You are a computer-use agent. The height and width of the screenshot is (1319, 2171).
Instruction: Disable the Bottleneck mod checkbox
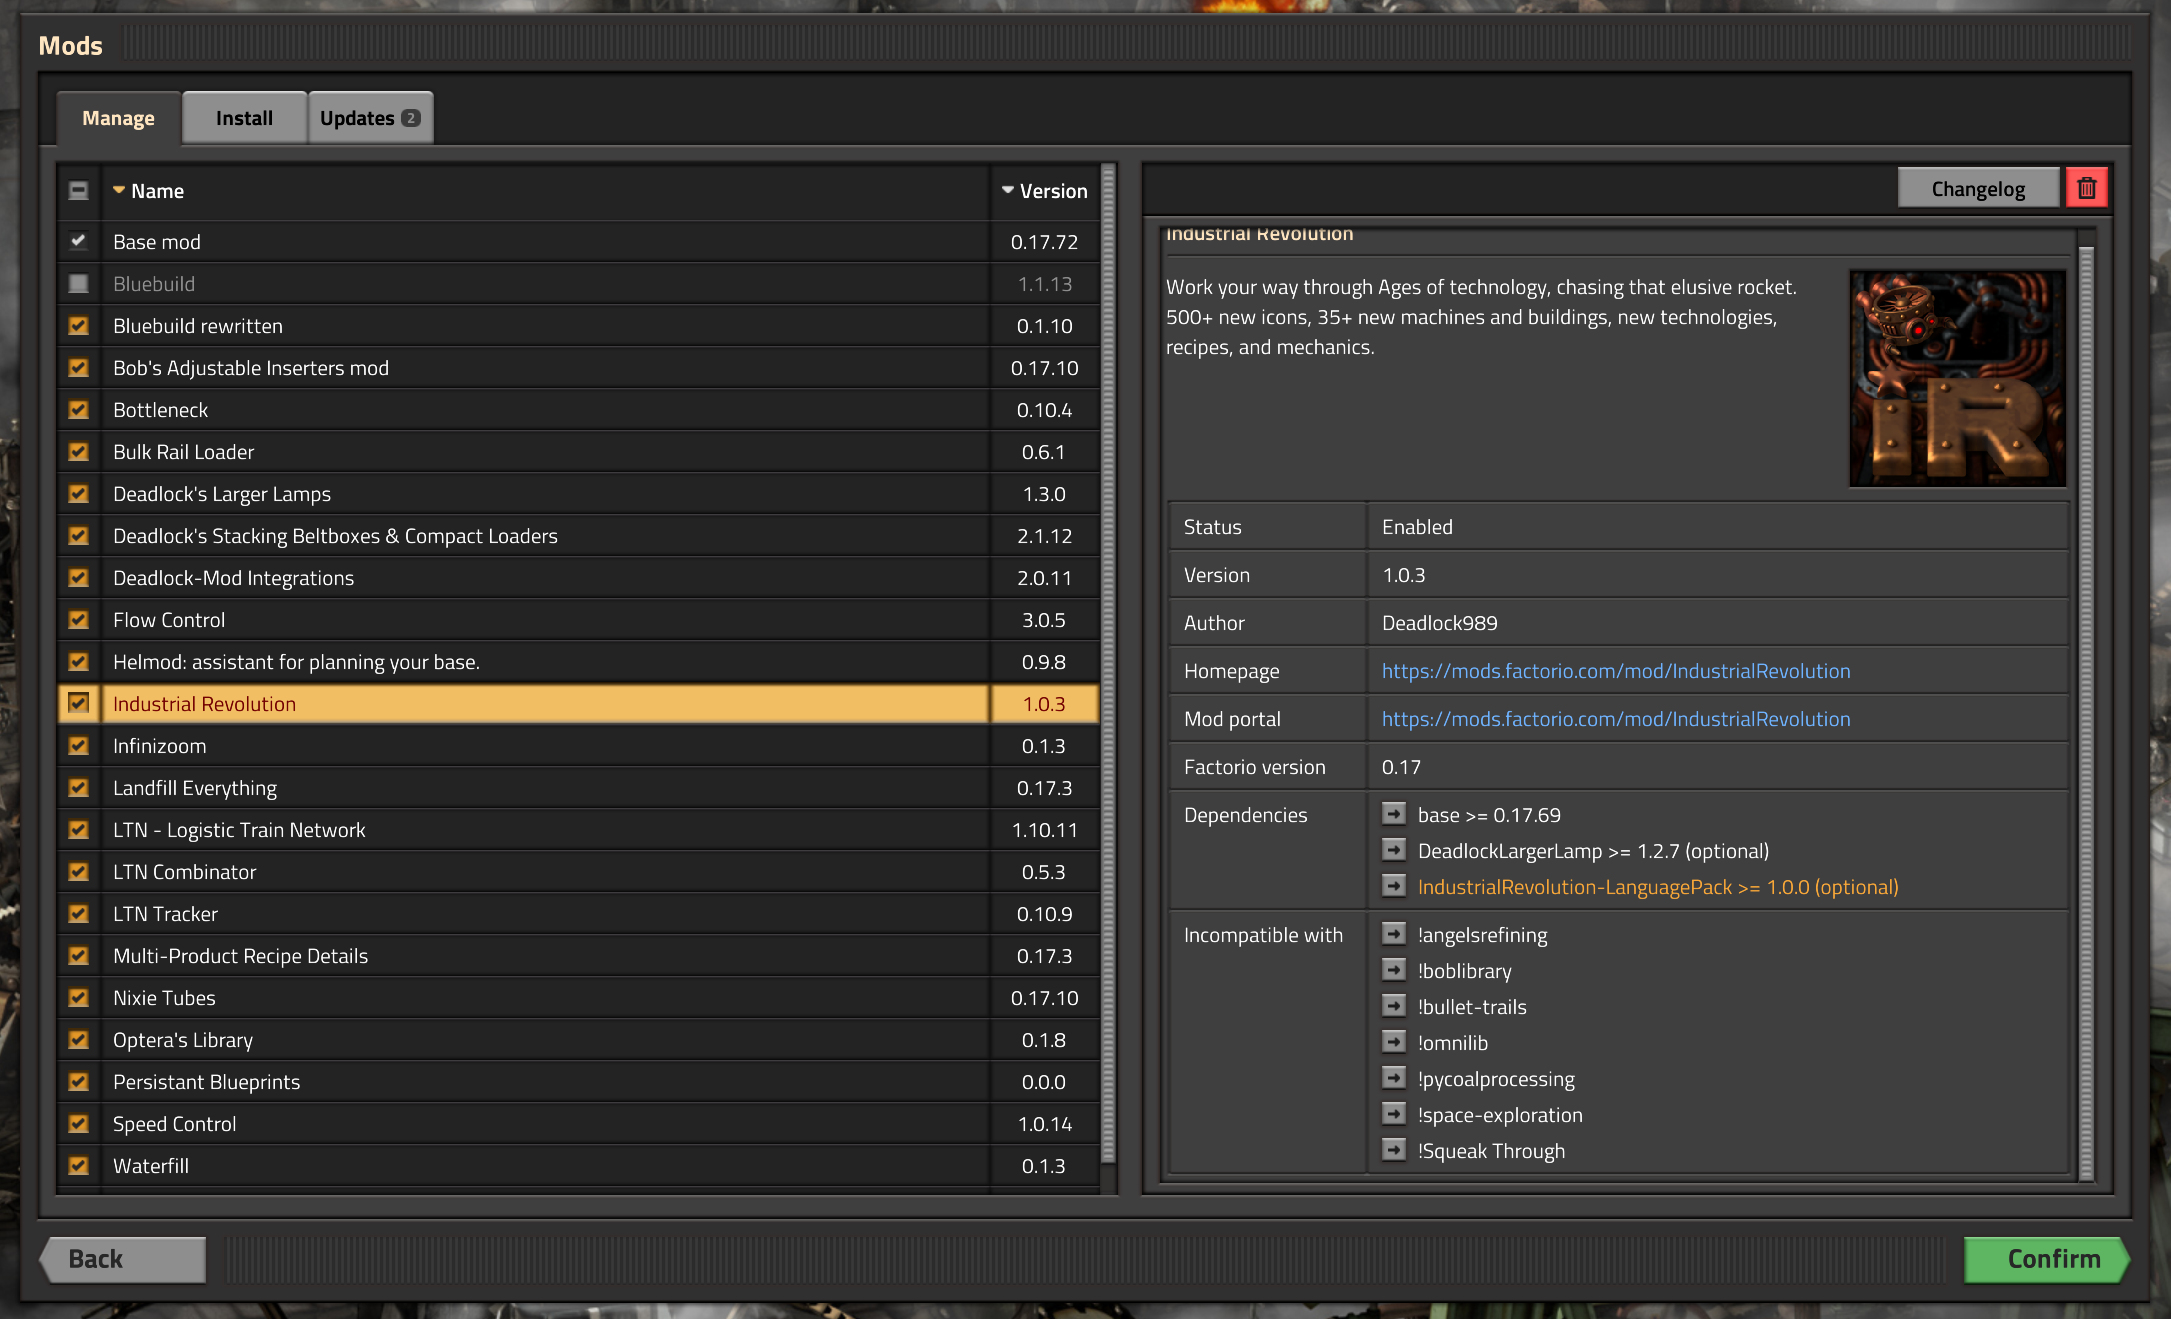pos(78,410)
